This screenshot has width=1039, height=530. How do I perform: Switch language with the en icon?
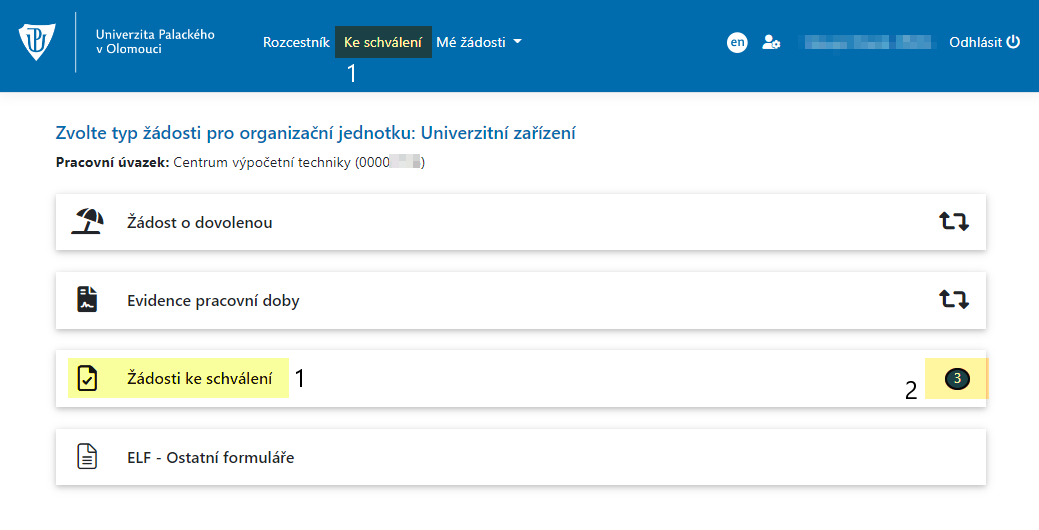[737, 42]
